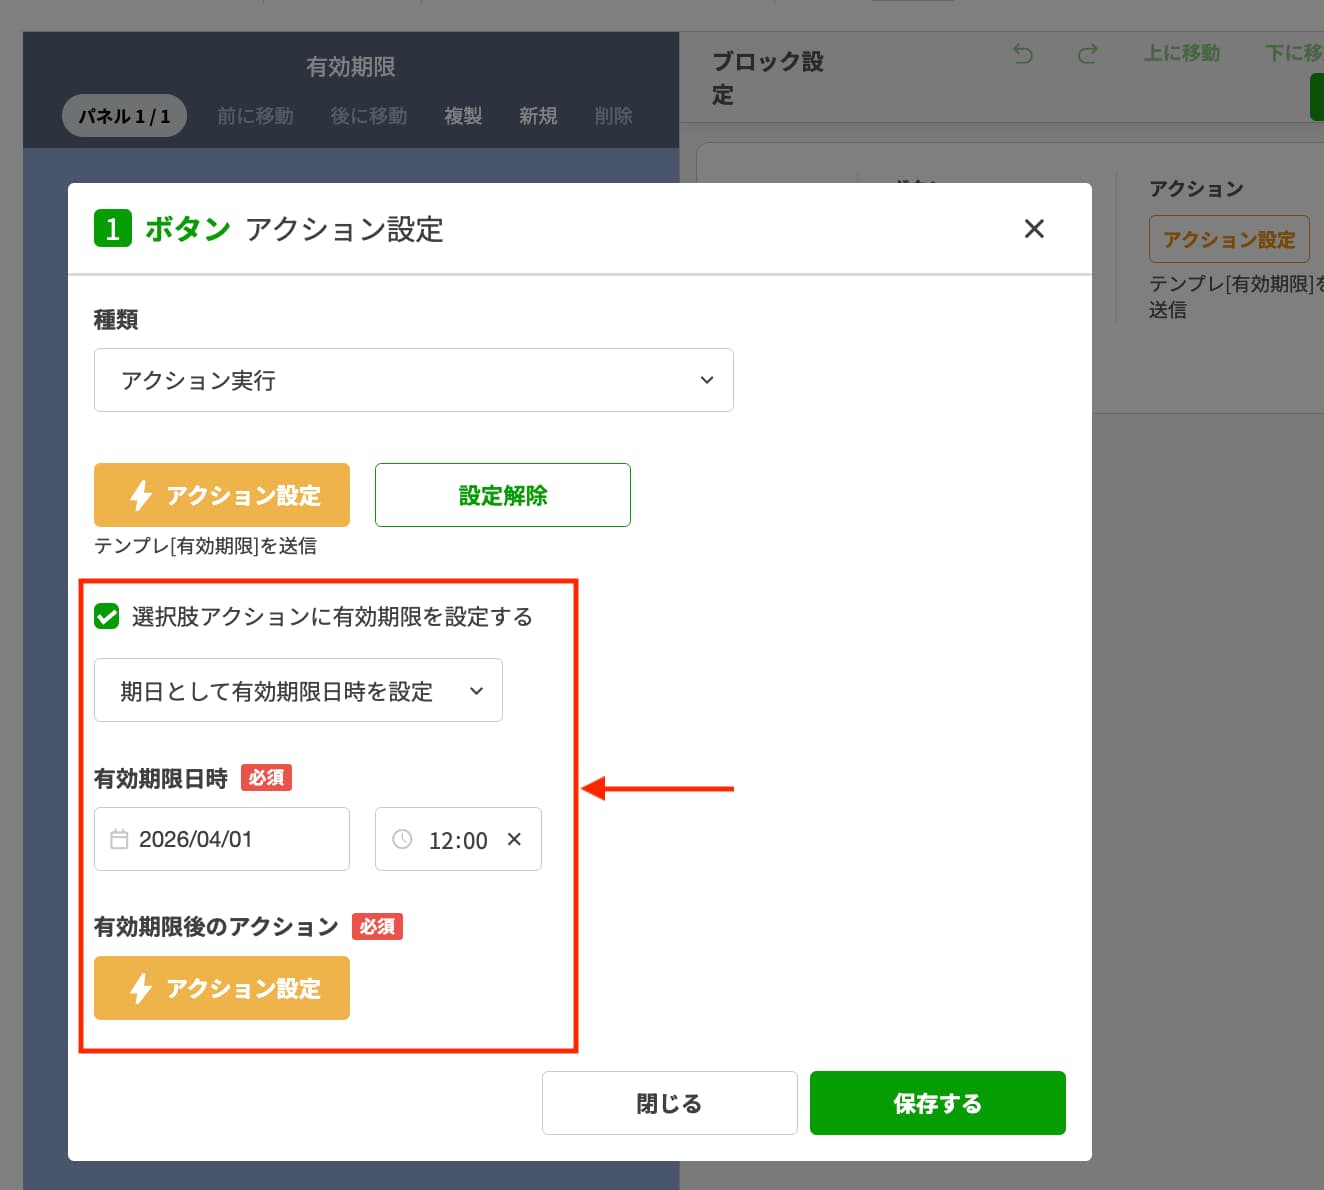The width and height of the screenshot is (1324, 1190).
Task: Click the 設定解除 button
Action: (502, 494)
